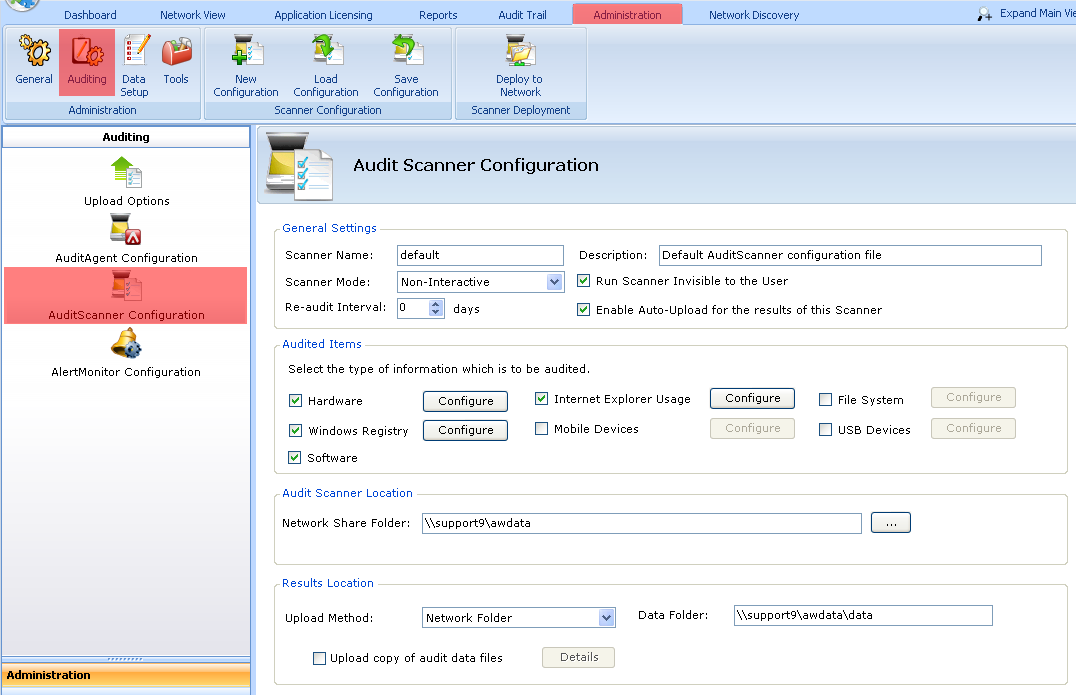The height and width of the screenshot is (695, 1076).
Task: Click the Load Configuration icon
Action: (x=325, y=66)
